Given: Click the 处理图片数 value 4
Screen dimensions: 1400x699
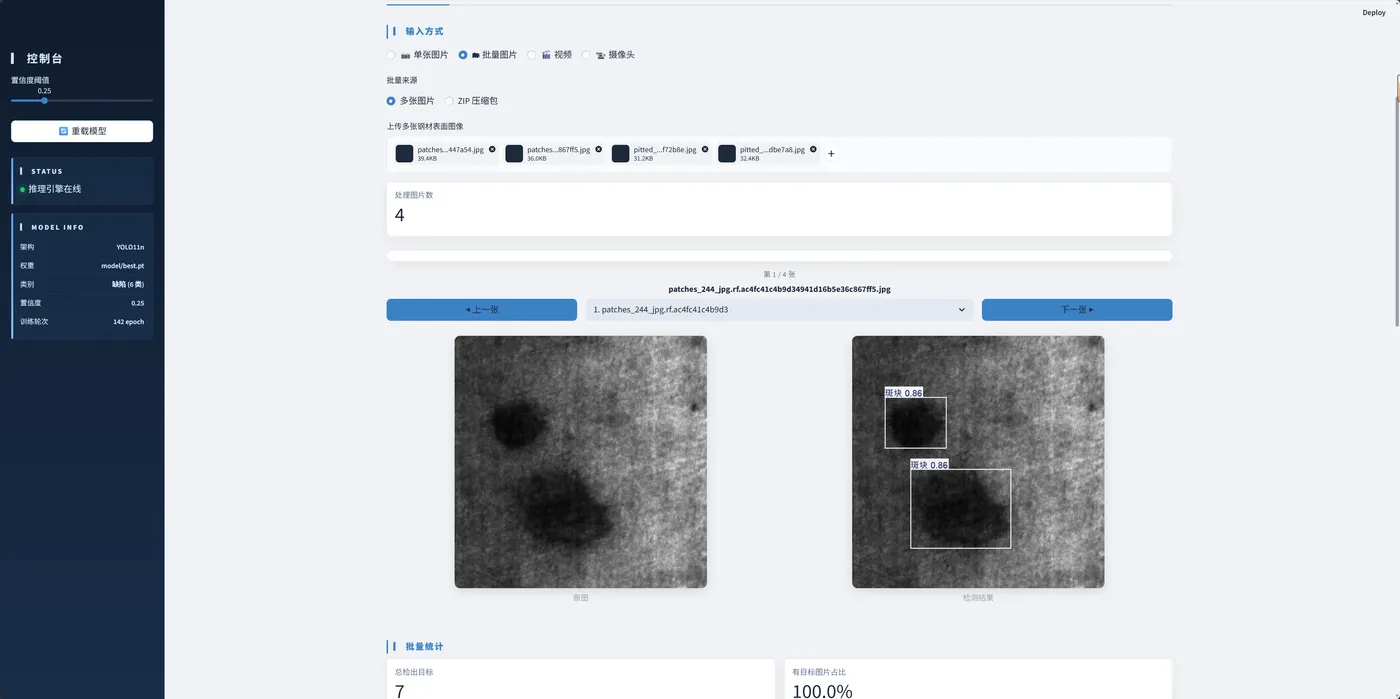Looking at the screenshot, I should coord(400,215).
